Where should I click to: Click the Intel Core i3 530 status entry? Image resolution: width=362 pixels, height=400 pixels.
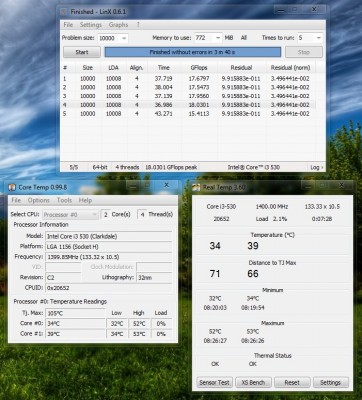254,167
